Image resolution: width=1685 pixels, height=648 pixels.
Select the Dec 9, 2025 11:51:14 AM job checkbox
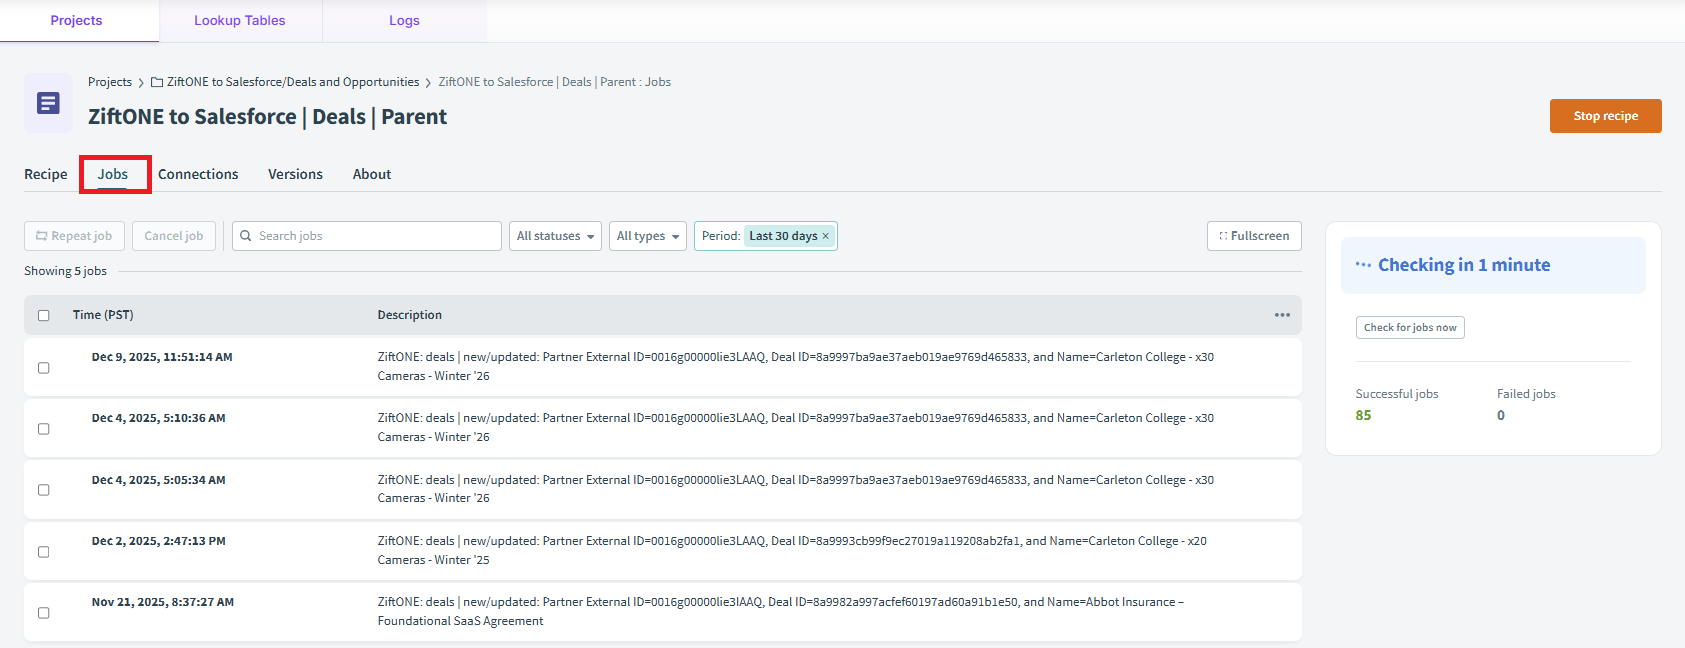coord(43,367)
